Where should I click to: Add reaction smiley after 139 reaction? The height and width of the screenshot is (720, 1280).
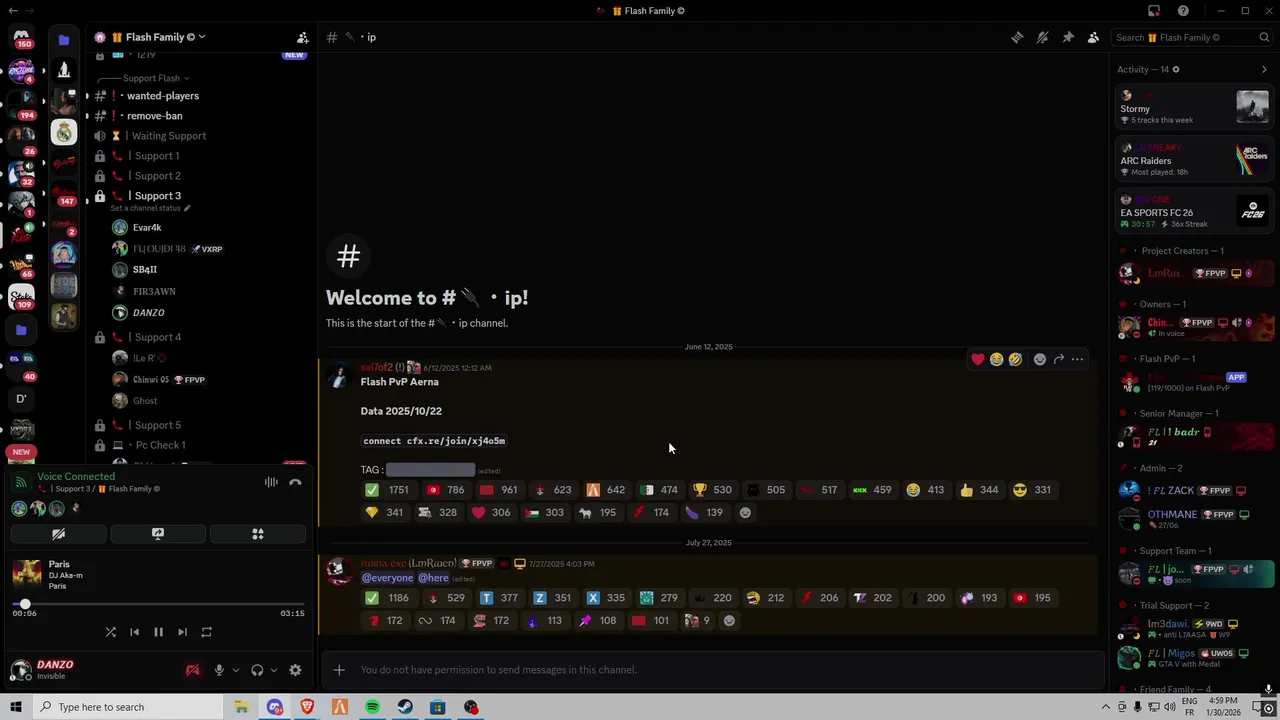(745, 513)
